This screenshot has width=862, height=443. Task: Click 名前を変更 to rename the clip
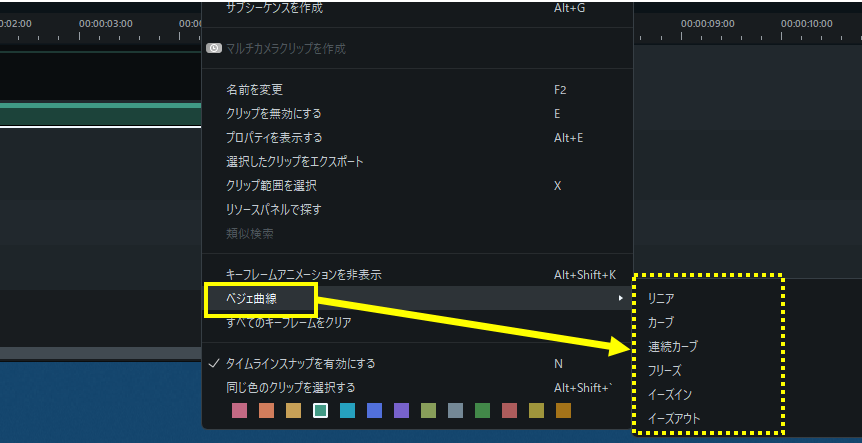254,89
